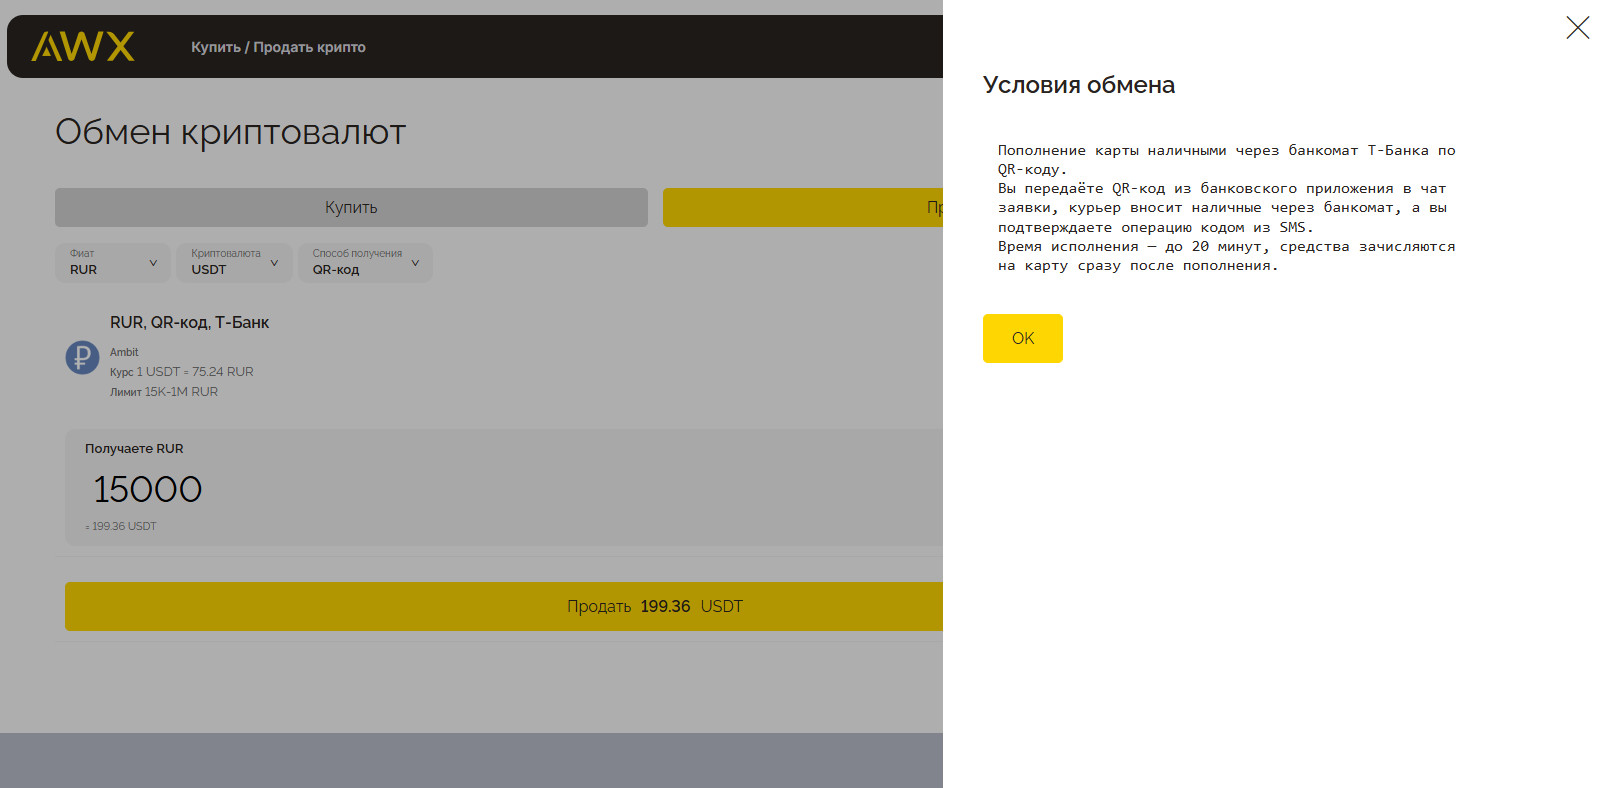1601x788 pixels.
Task: Switch to the grey Купить tab
Action: [351, 207]
